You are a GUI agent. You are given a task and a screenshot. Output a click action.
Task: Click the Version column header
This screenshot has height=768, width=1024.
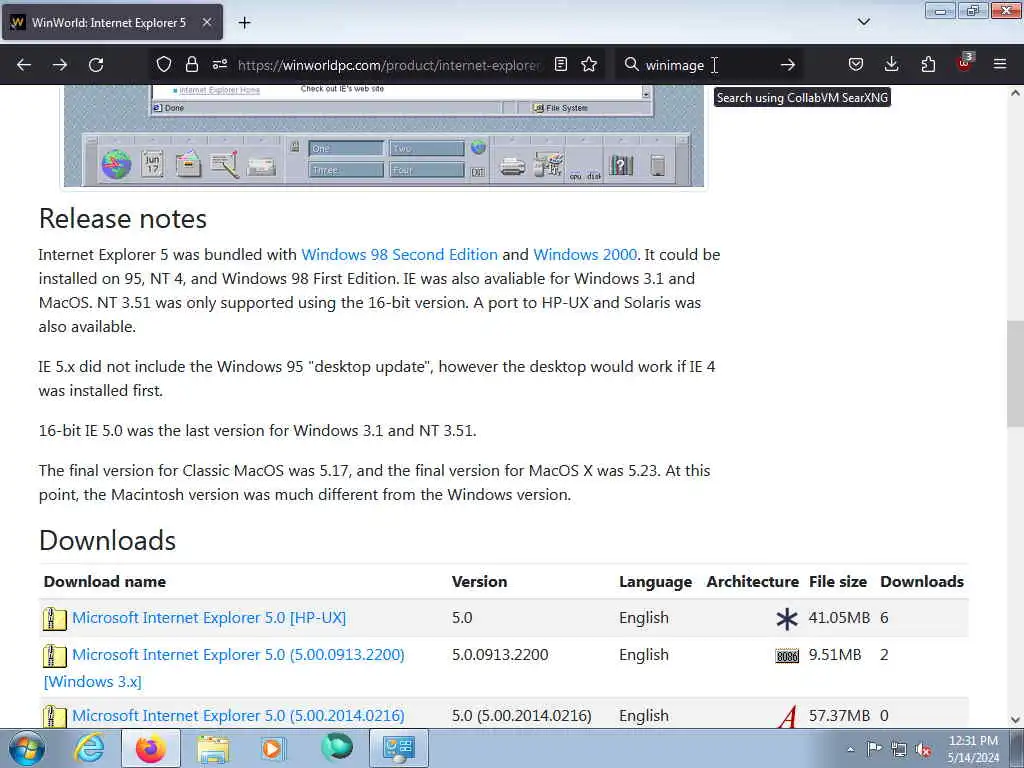[479, 581]
